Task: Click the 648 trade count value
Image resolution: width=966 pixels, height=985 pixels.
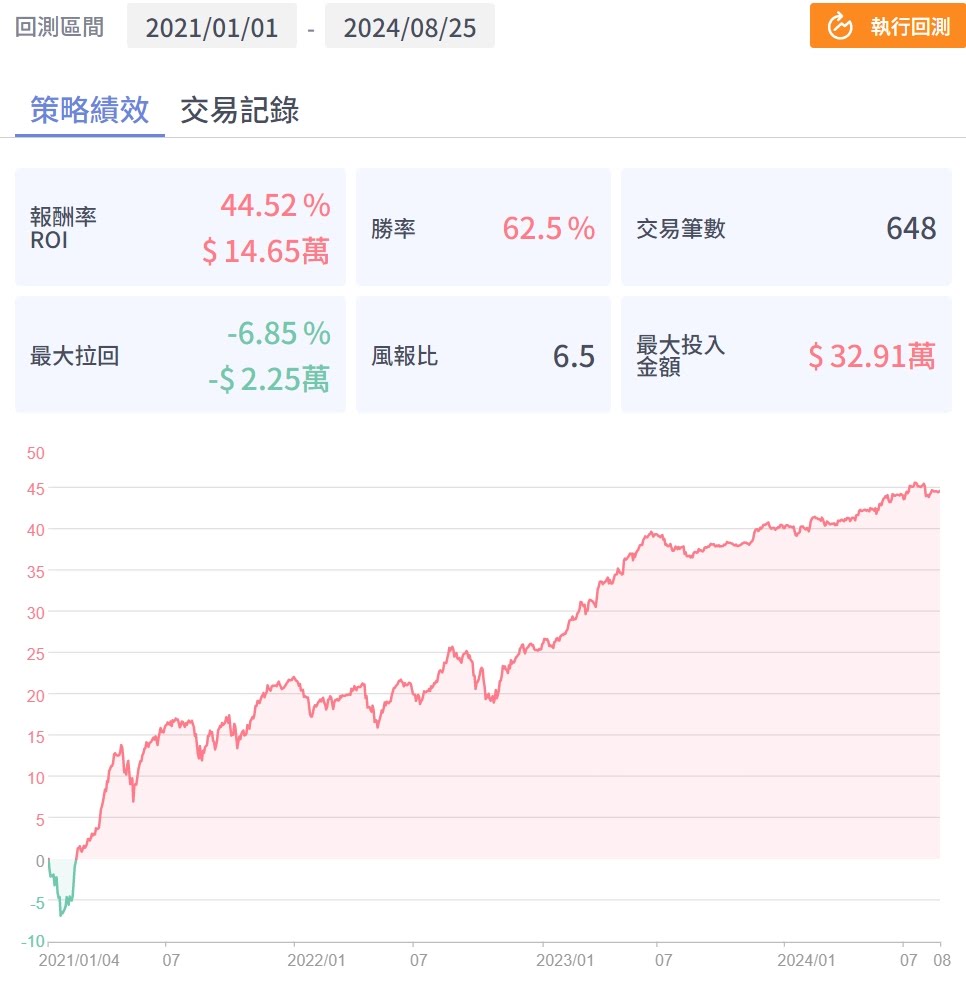Action: pyautogui.click(x=911, y=229)
